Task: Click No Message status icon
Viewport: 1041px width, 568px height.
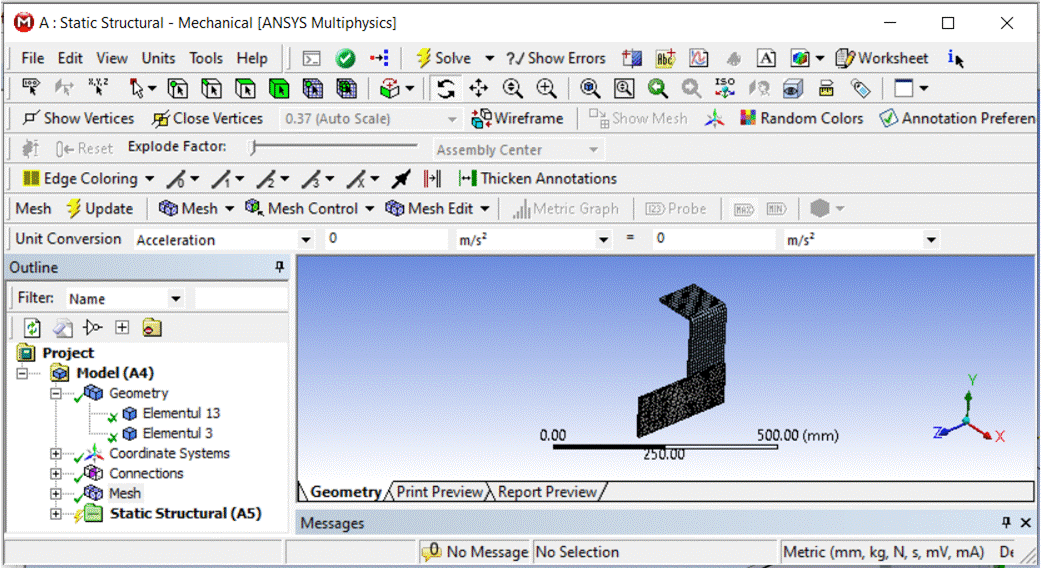Action: click(432, 551)
